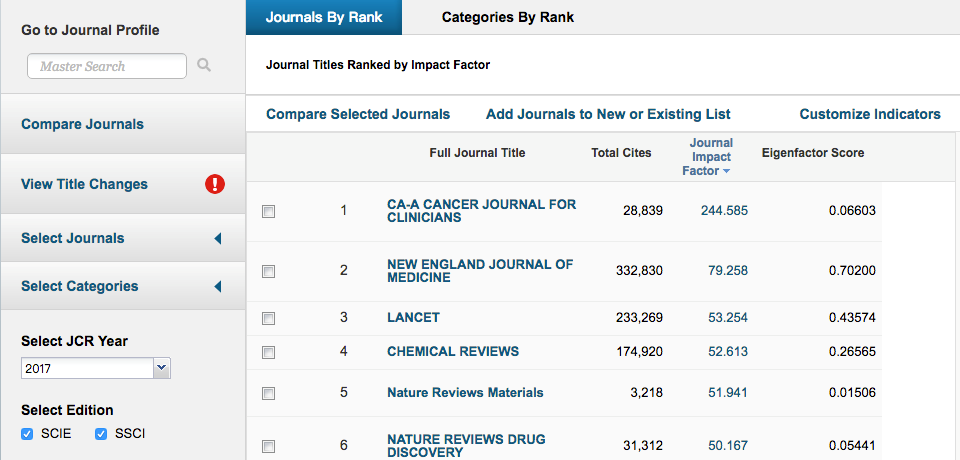This screenshot has height=460, width=960.
Task: Click total cites value 332,830
Action: pyautogui.click(x=639, y=271)
